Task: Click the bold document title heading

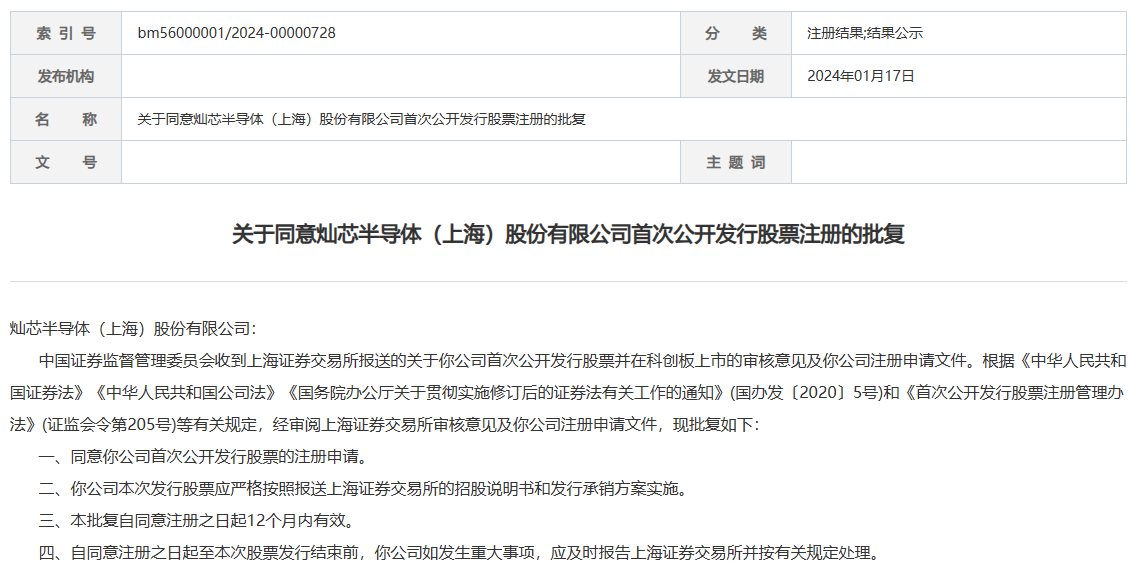Action: coord(569,234)
